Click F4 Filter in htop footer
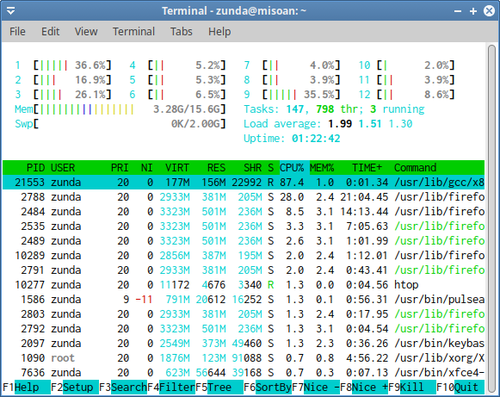 (x=171, y=387)
